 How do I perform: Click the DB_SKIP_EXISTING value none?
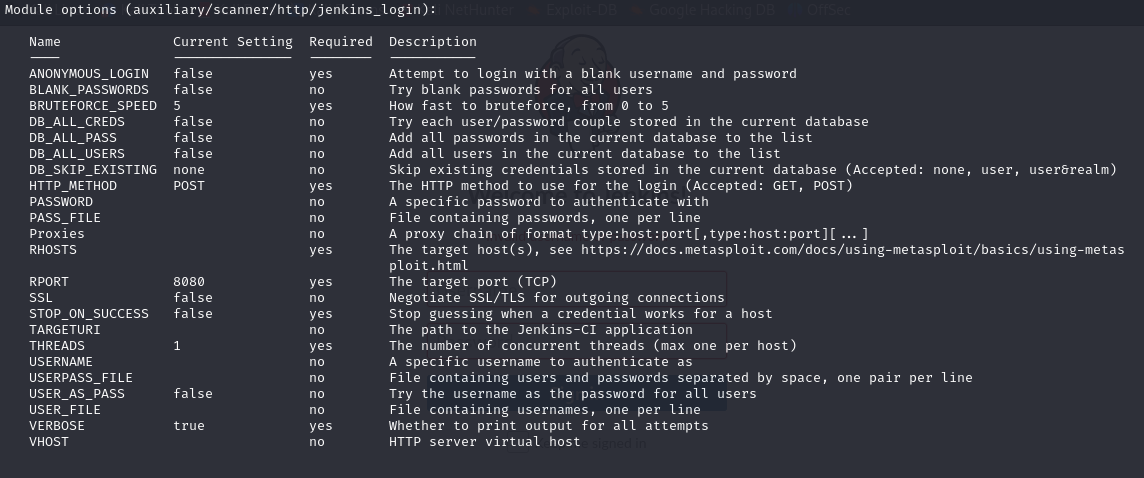[188, 170]
